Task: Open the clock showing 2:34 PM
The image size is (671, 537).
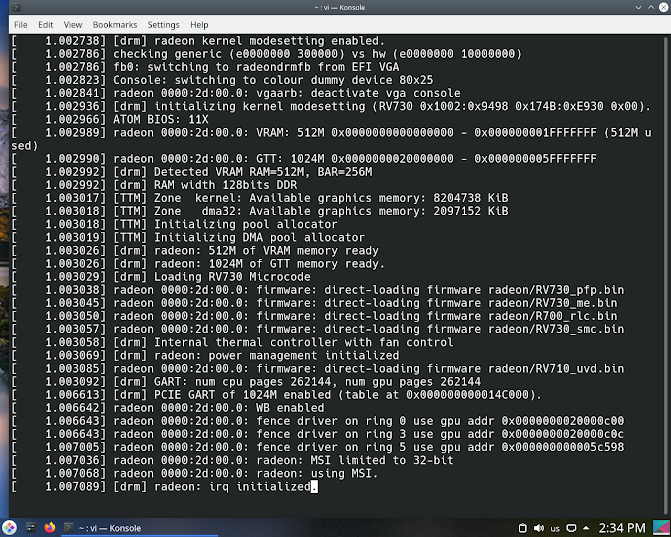Action: pyautogui.click(x=621, y=528)
